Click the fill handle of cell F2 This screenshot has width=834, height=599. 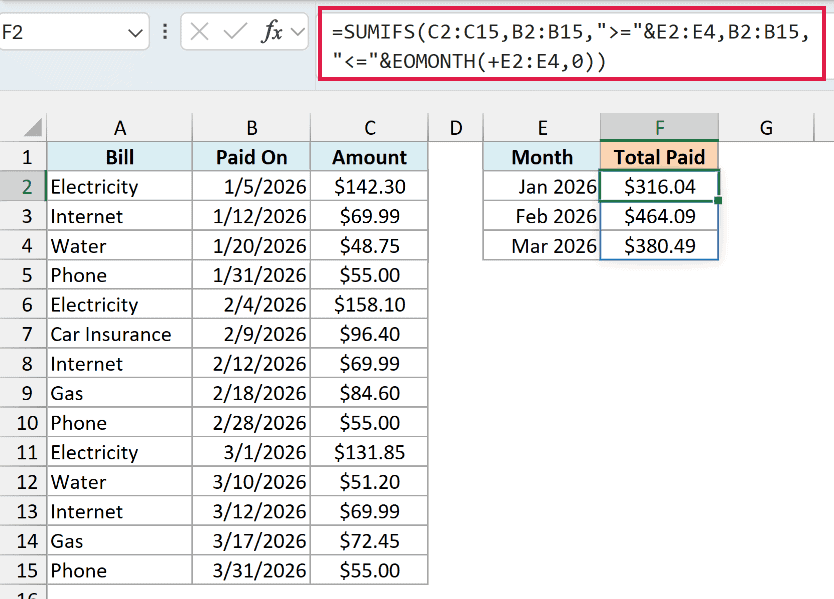tap(718, 201)
